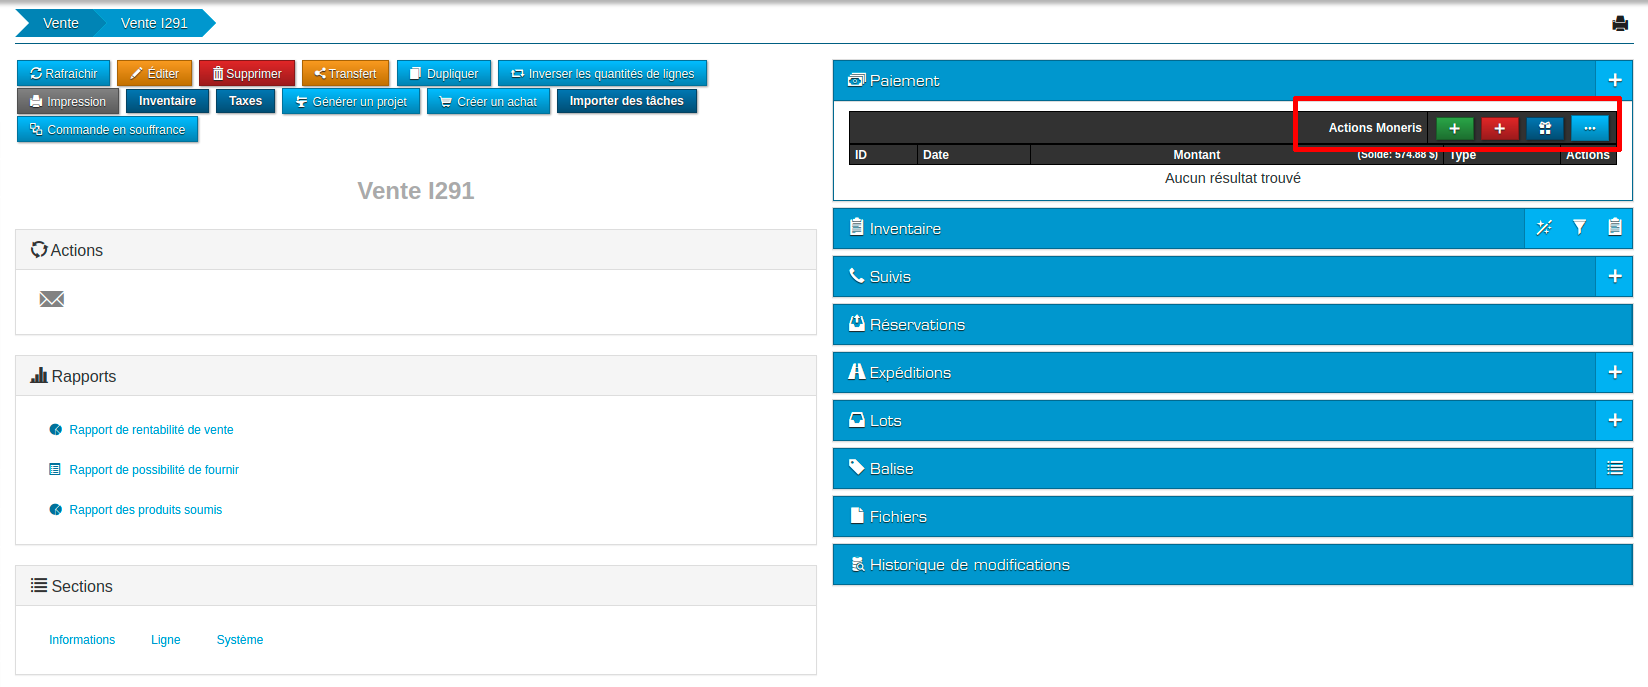The image size is (1648, 687).
Task: Expand Historique de modifications panel
Action: pyautogui.click(x=969, y=565)
